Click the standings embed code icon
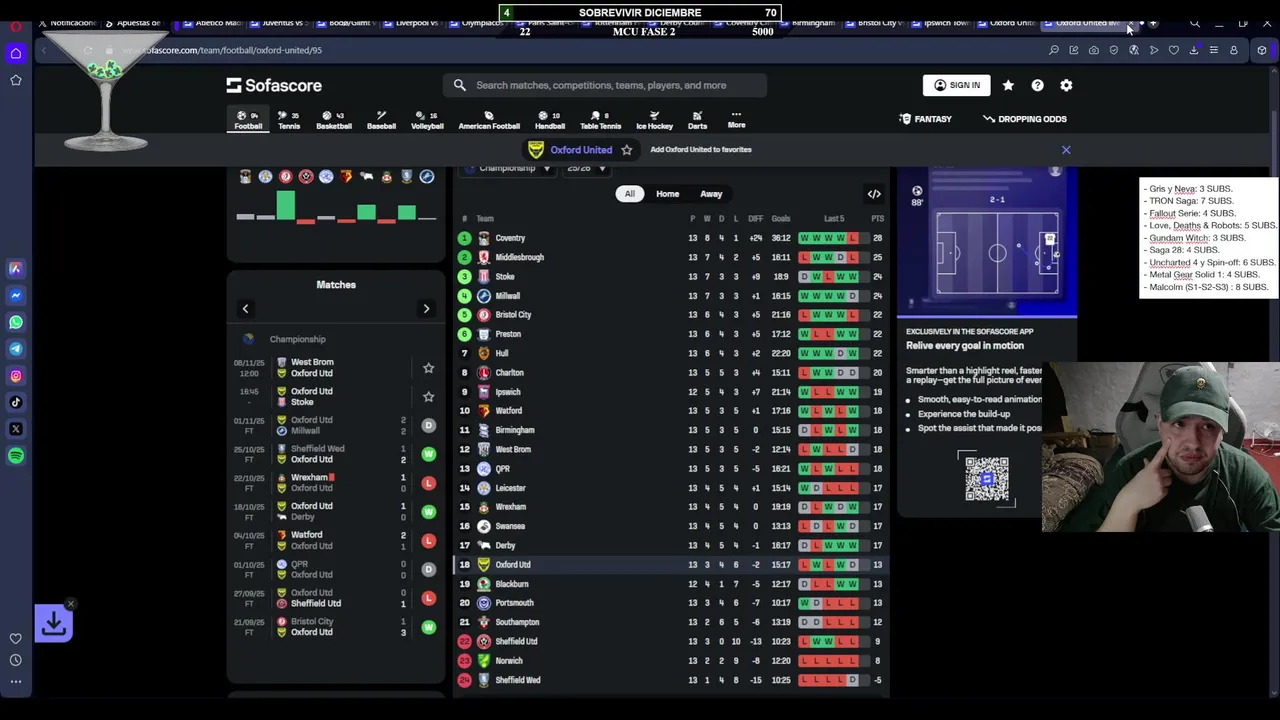1280x720 pixels. coord(874,194)
